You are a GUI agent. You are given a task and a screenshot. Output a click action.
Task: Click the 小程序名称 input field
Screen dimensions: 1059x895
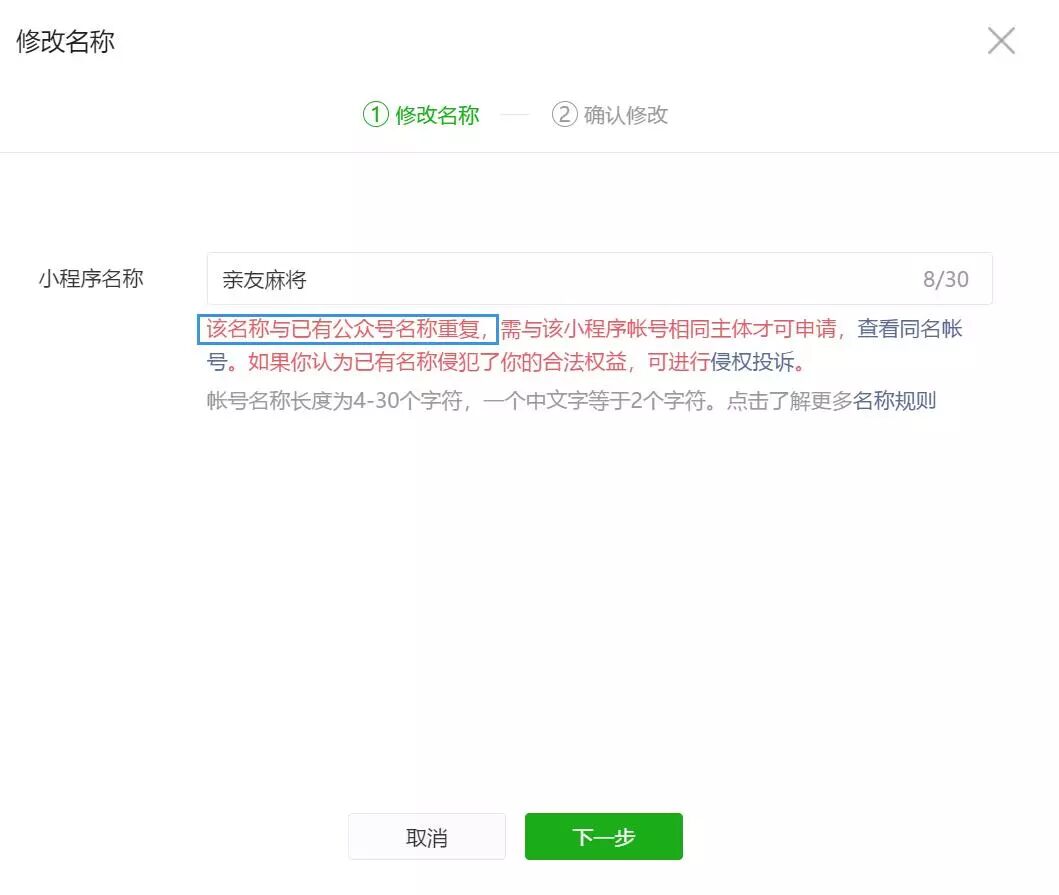pyautogui.click(x=599, y=279)
